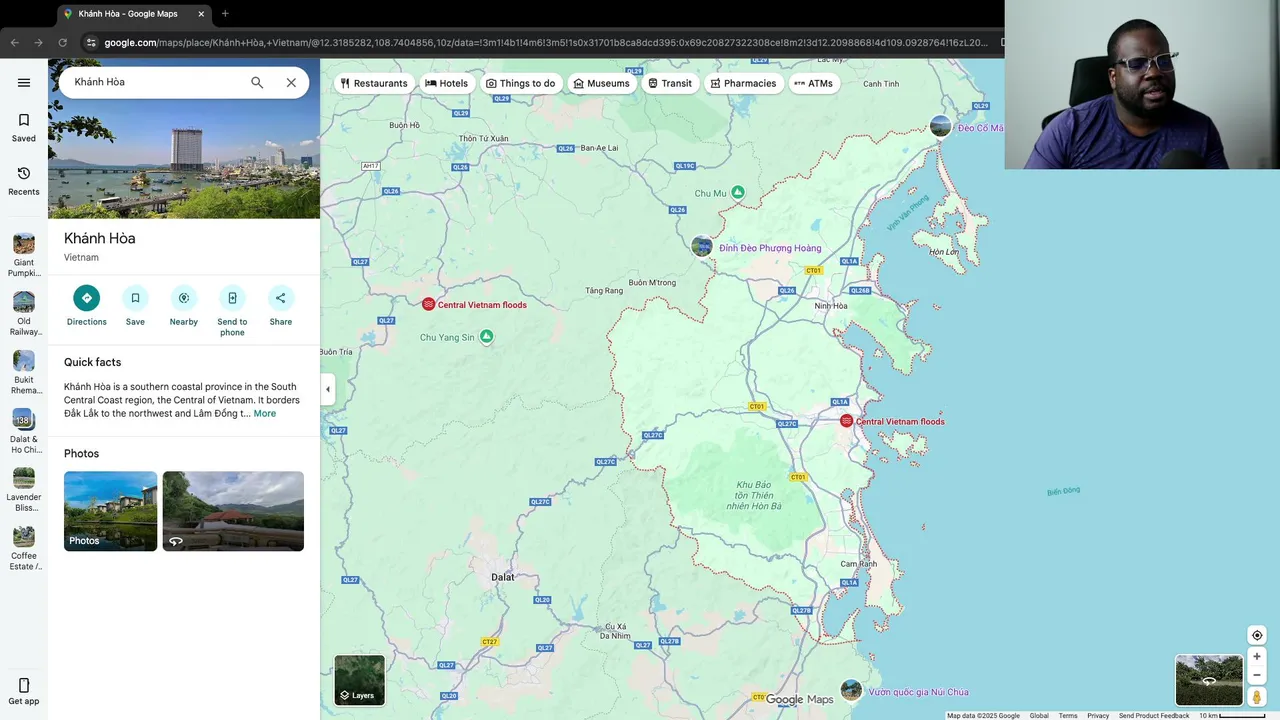This screenshot has height=720, width=1280.
Task: Click Chu Yang Sin mountain marker
Action: pyautogui.click(x=486, y=337)
